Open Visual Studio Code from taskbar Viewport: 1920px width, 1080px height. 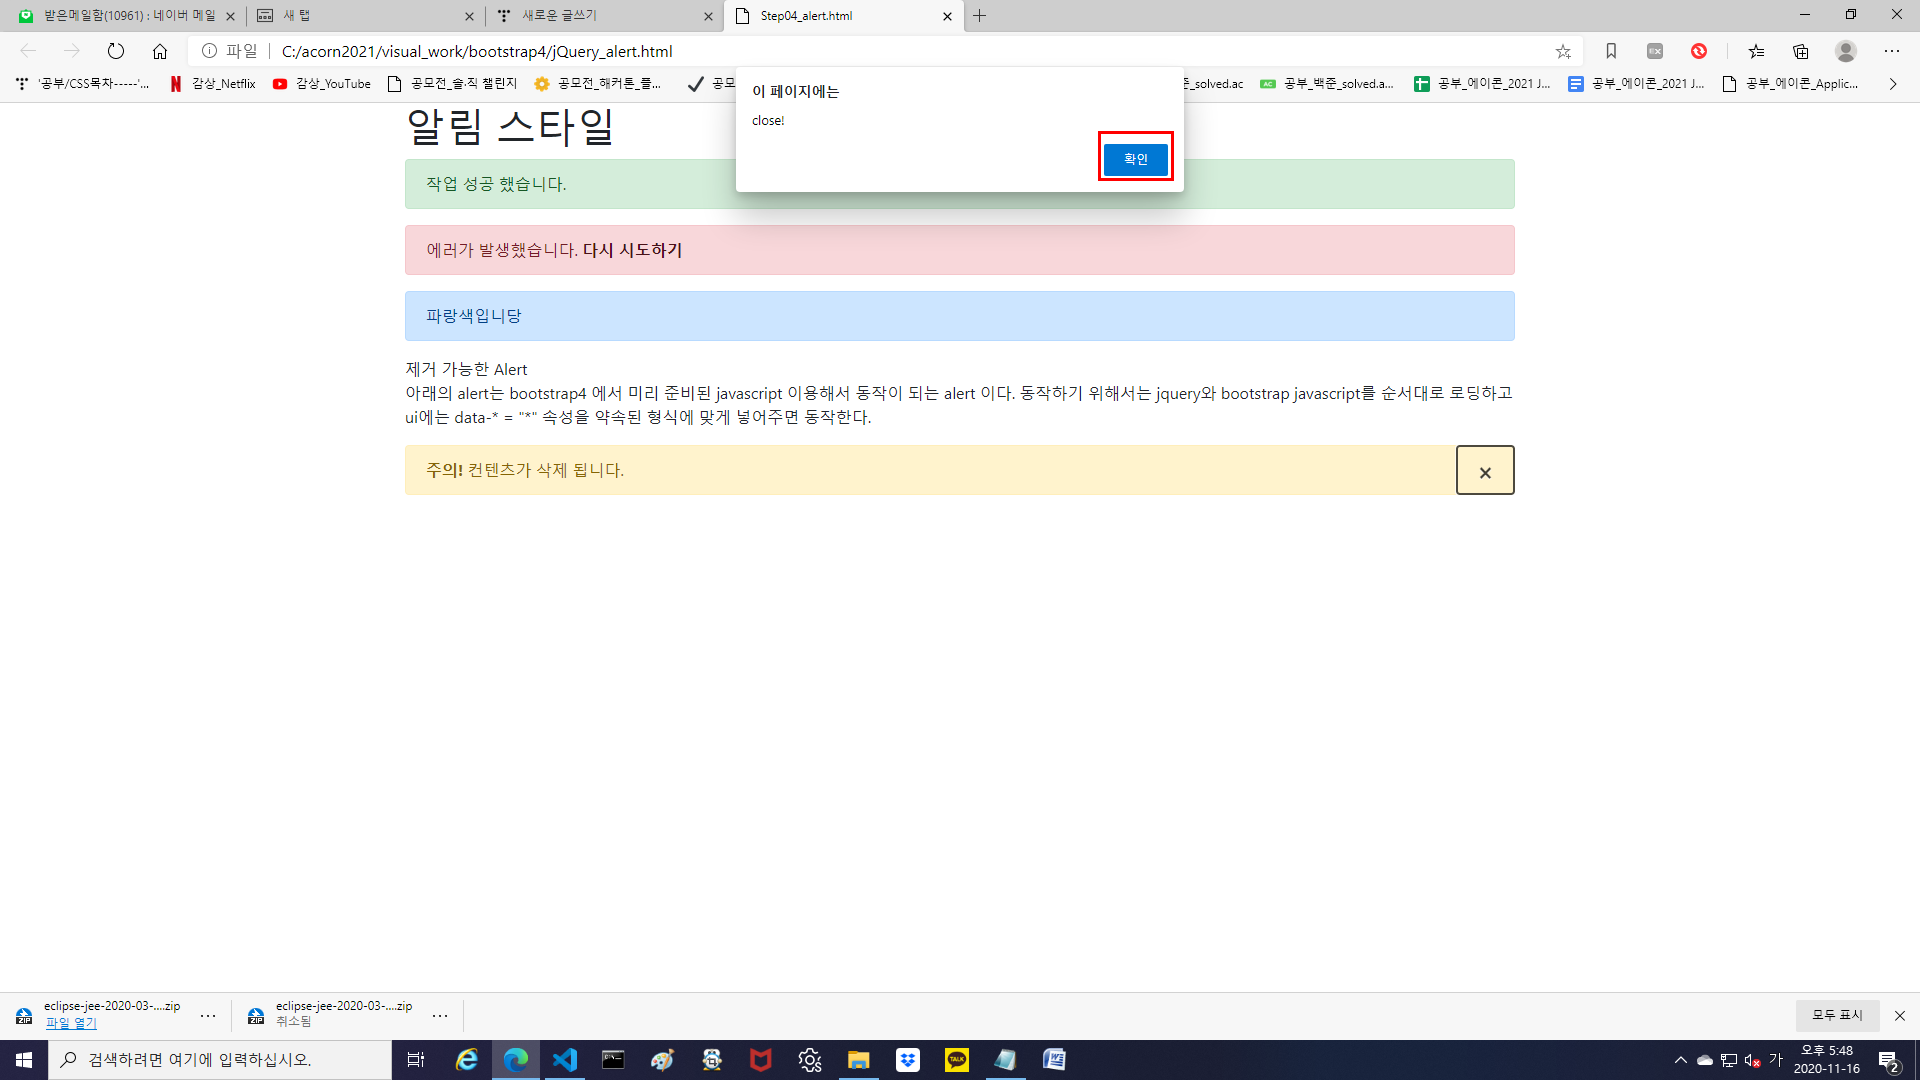pyautogui.click(x=565, y=1060)
